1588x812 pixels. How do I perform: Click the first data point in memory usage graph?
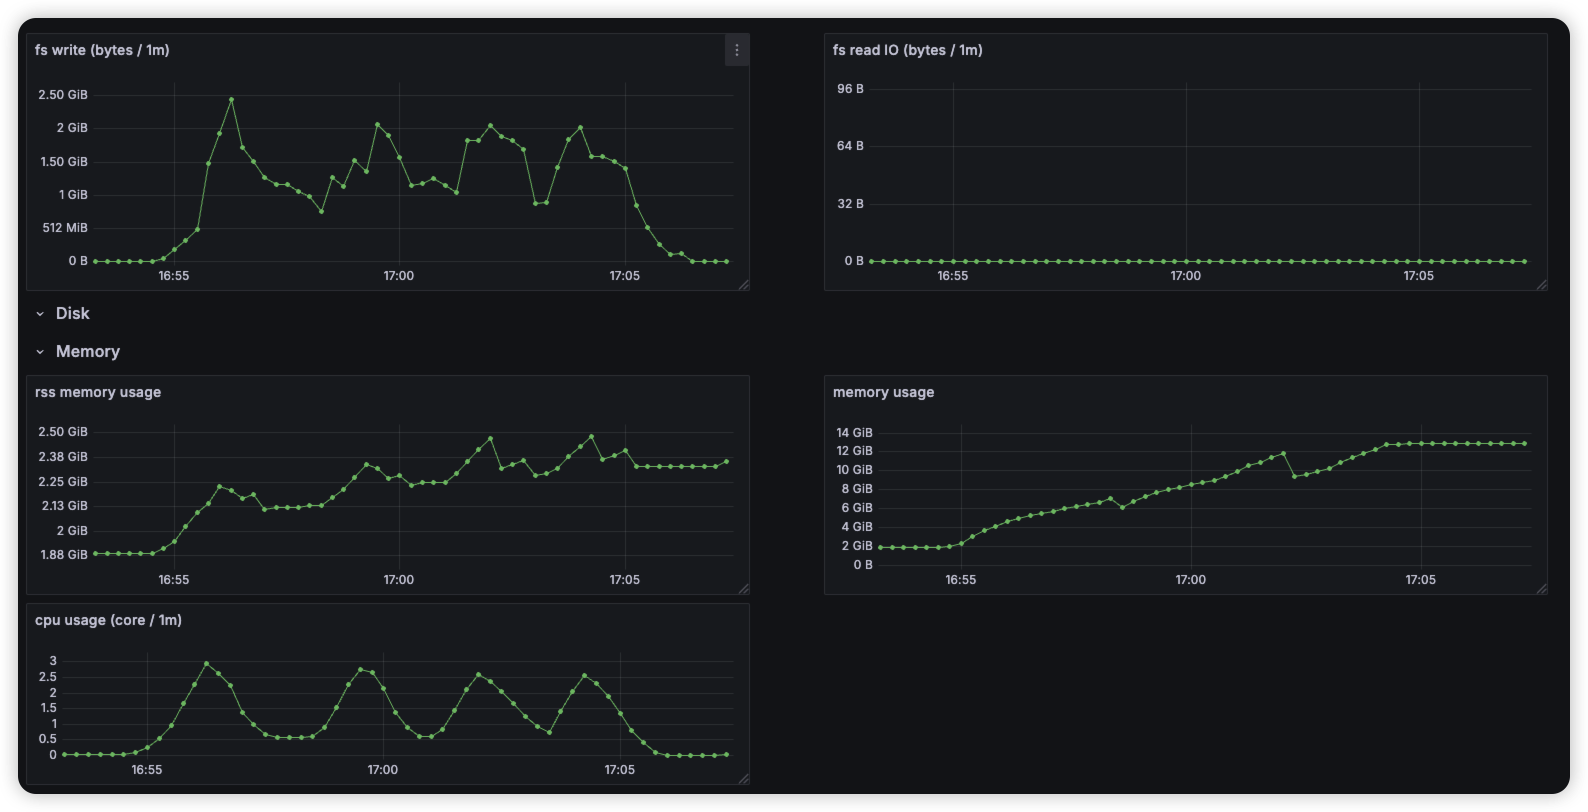click(880, 547)
